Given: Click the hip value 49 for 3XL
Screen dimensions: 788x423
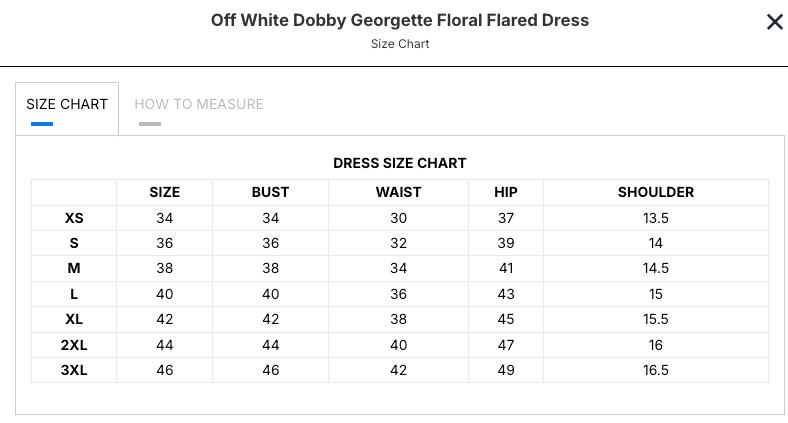Looking at the screenshot, I should point(505,370).
